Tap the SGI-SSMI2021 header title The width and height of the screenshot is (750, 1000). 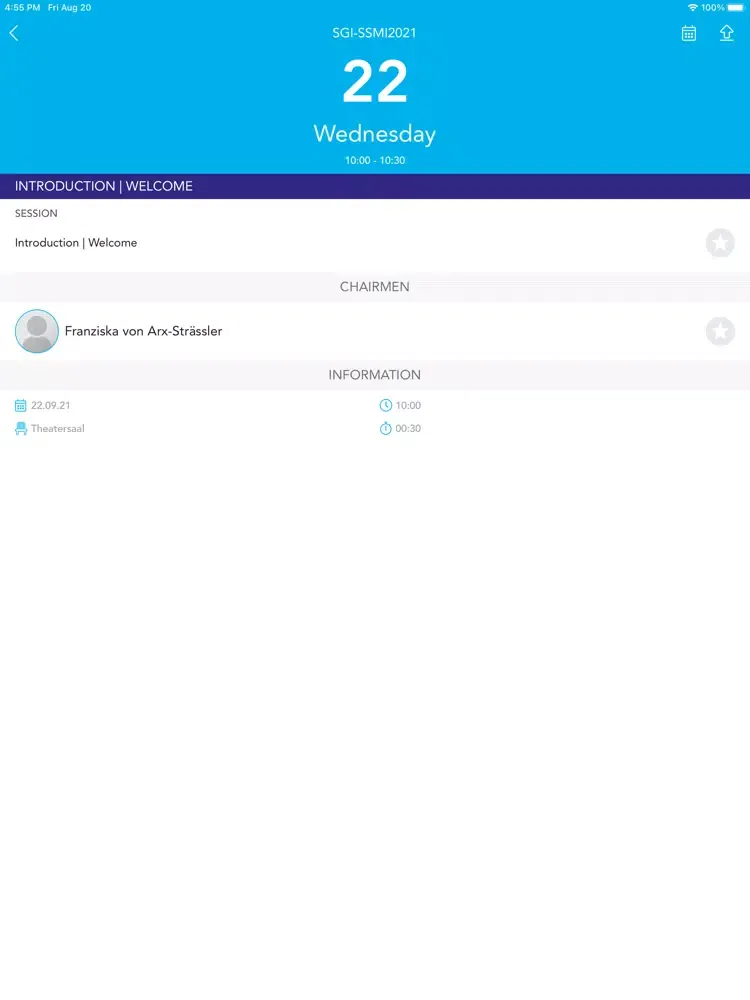click(x=374, y=33)
